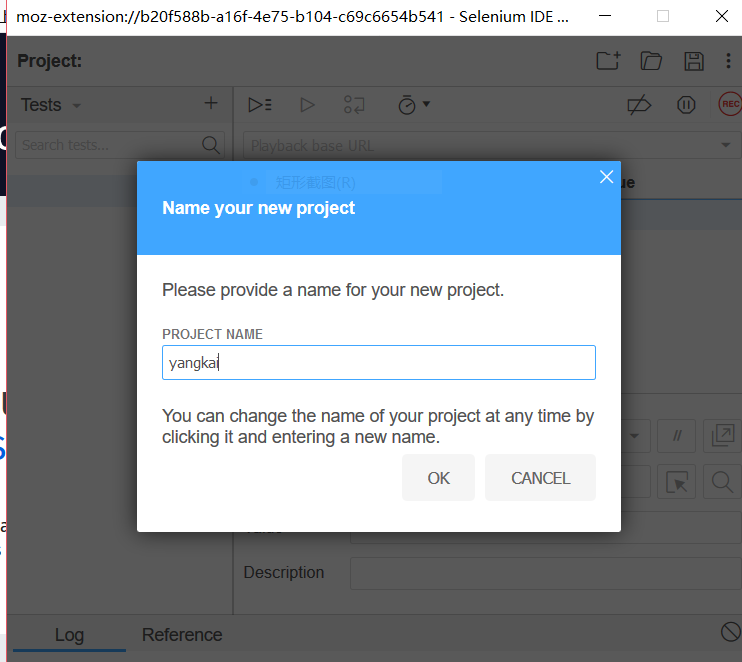This screenshot has height=662, width=742.
Task: Maximize the Selenium IDE window
Action: pyautogui.click(x=663, y=16)
